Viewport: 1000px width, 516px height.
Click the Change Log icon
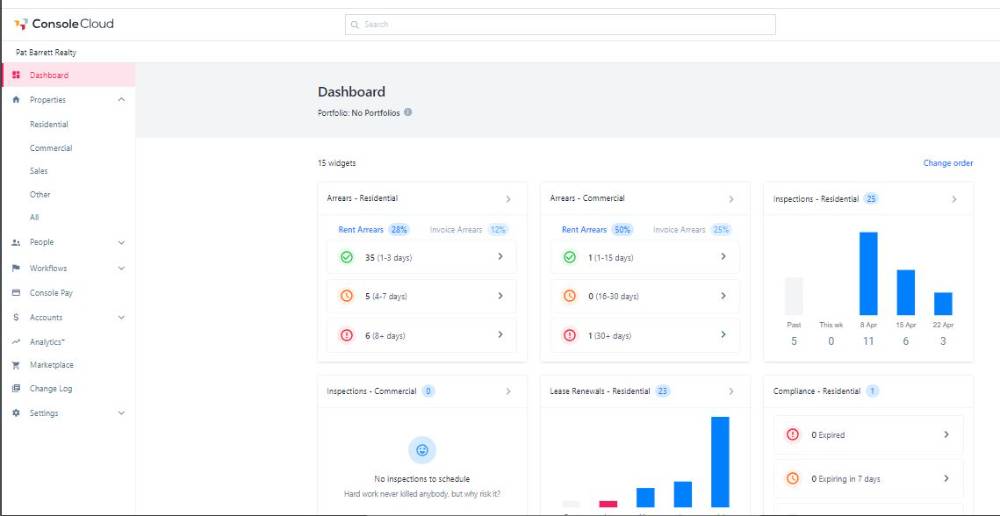coord(16,389)
